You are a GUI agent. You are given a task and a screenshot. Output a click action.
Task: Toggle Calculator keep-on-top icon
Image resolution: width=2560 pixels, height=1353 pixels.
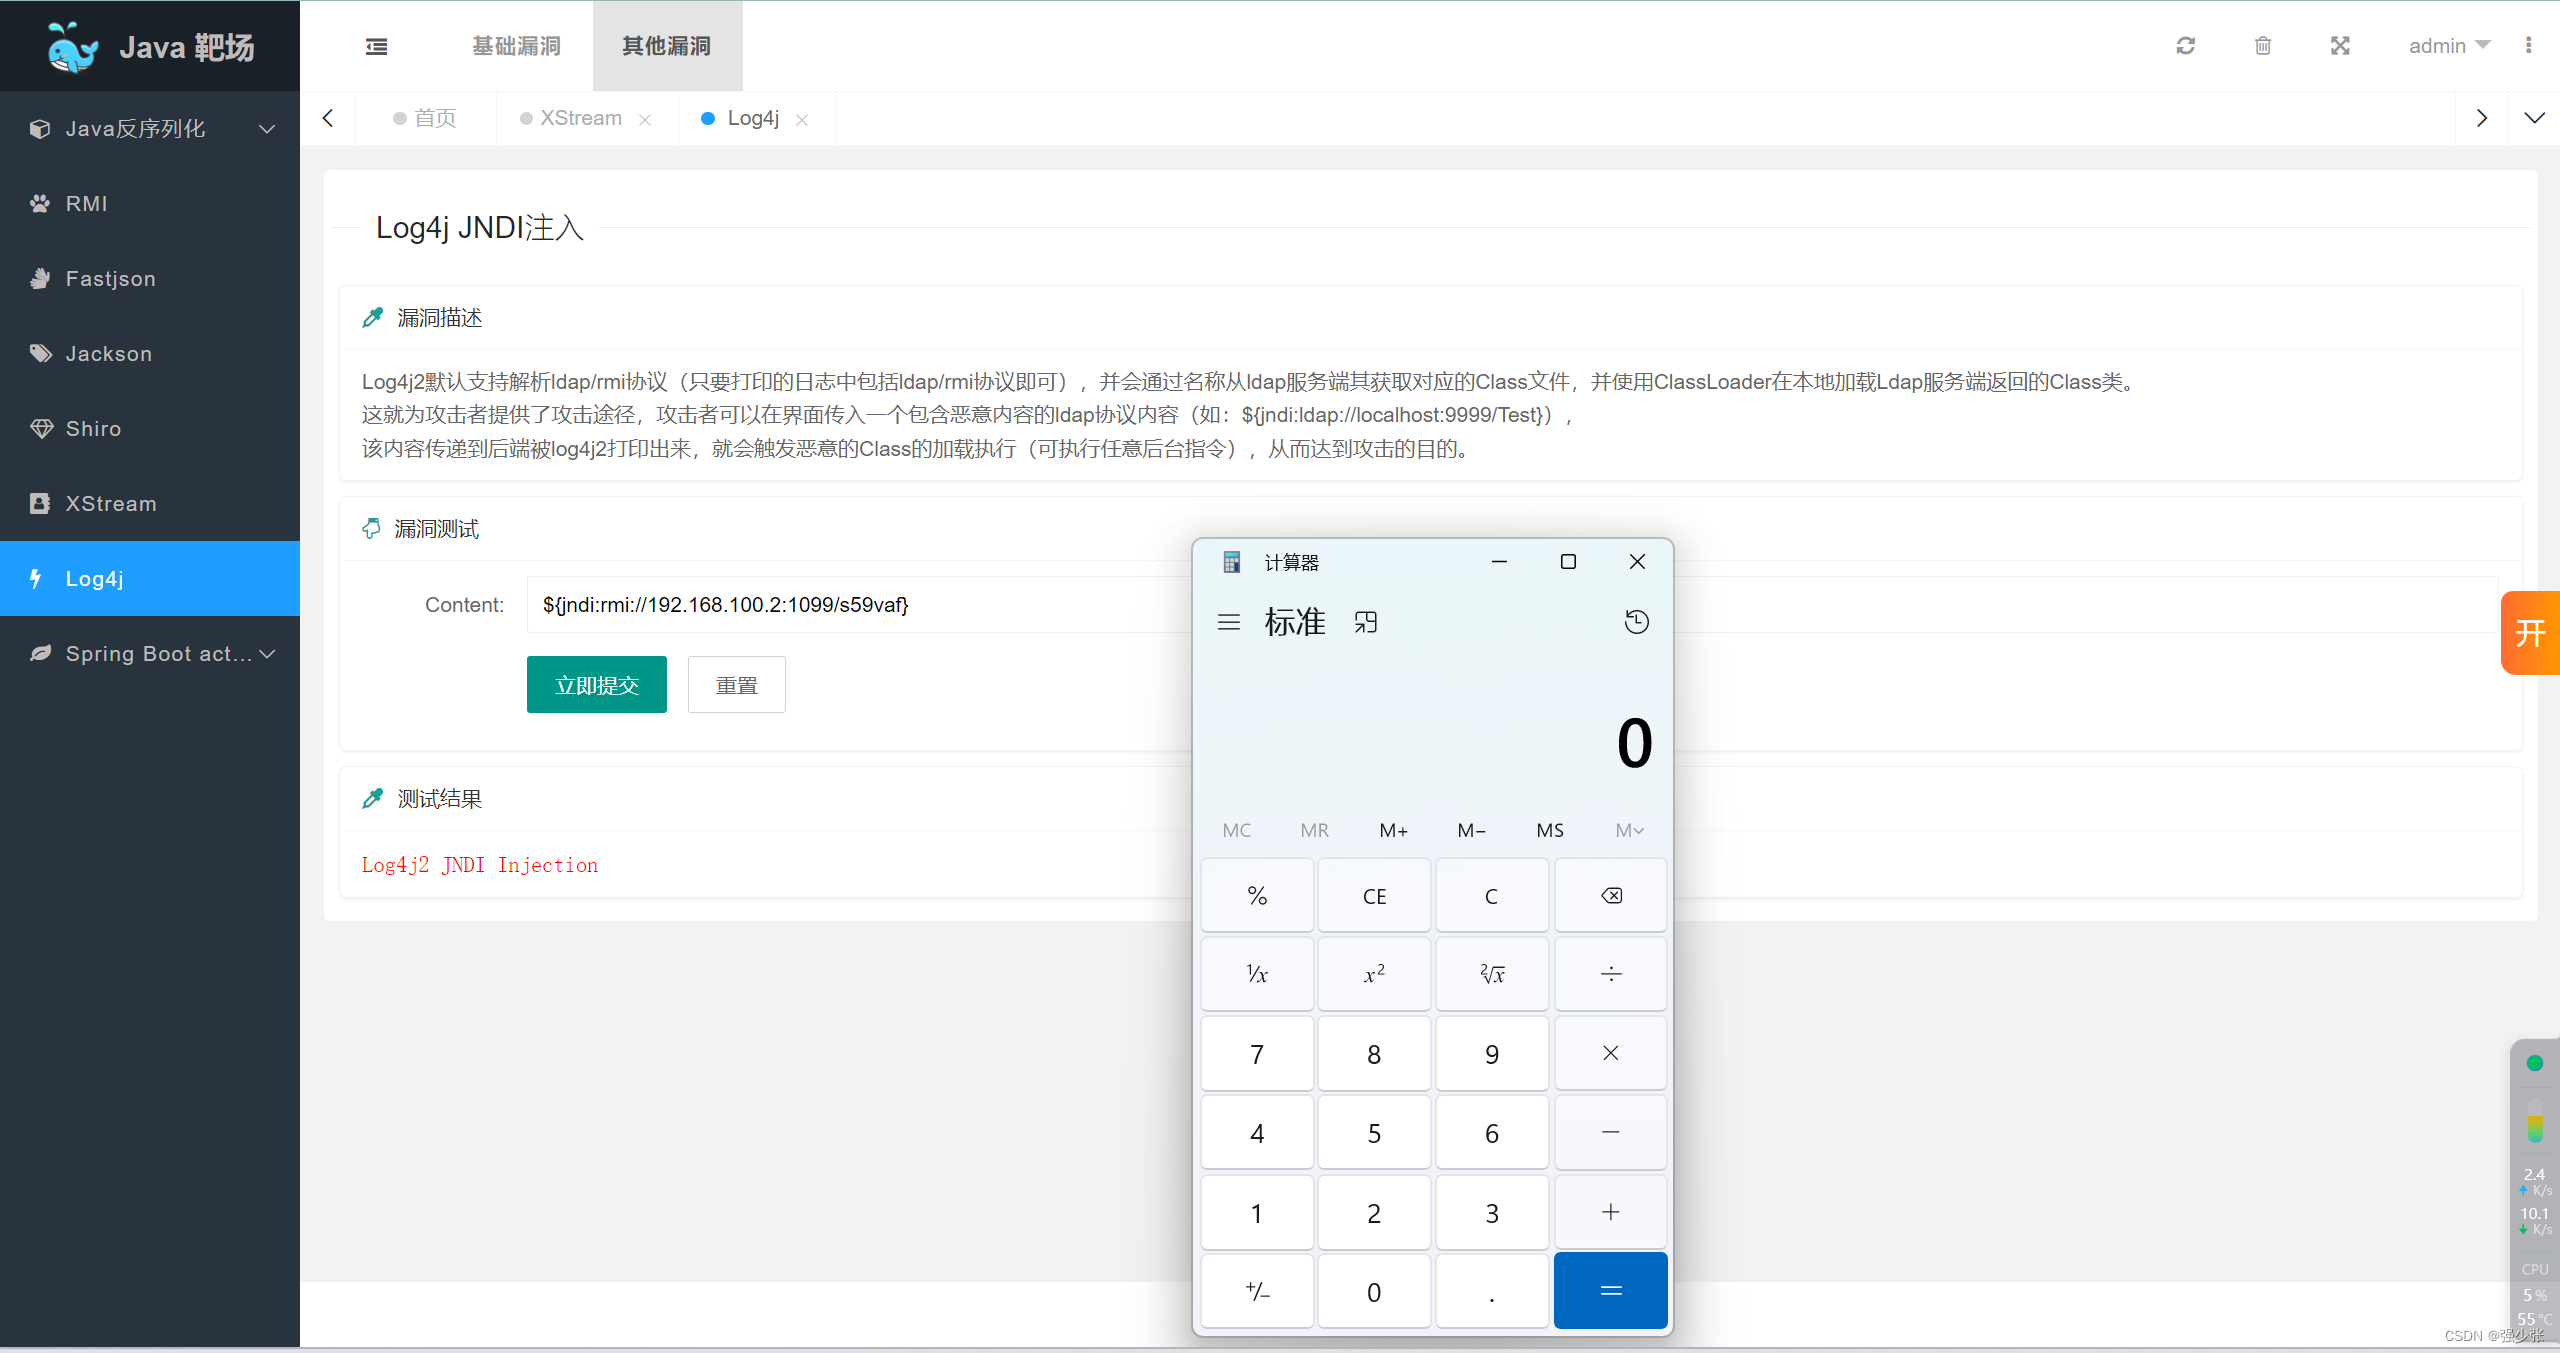(x=1366, y=622)
